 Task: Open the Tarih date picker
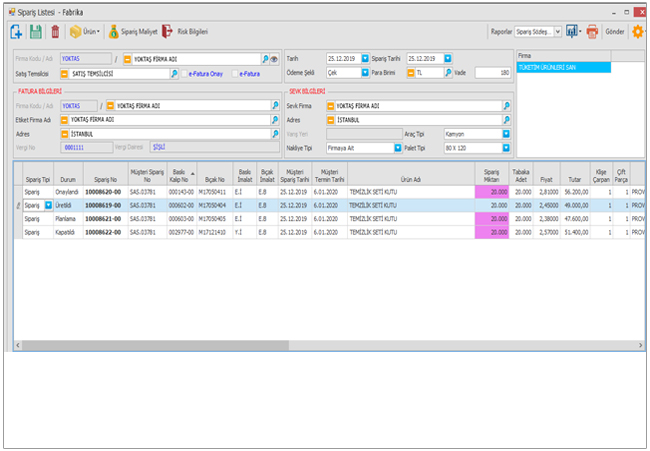[365, 59]
